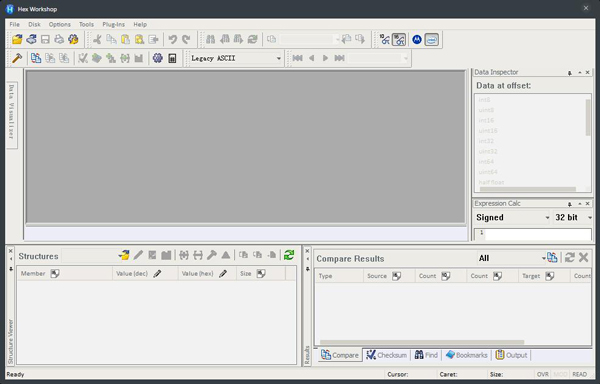Click go to first bookmark button

click(297, 58)
